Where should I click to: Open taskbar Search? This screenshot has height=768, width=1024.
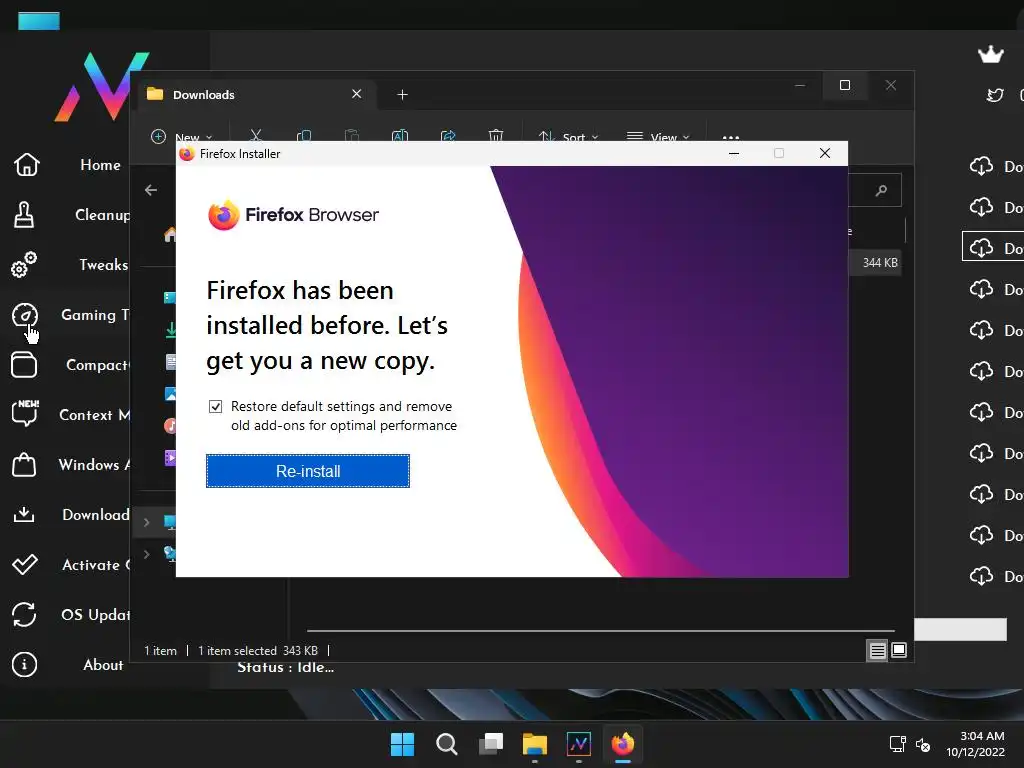point(447,744)
